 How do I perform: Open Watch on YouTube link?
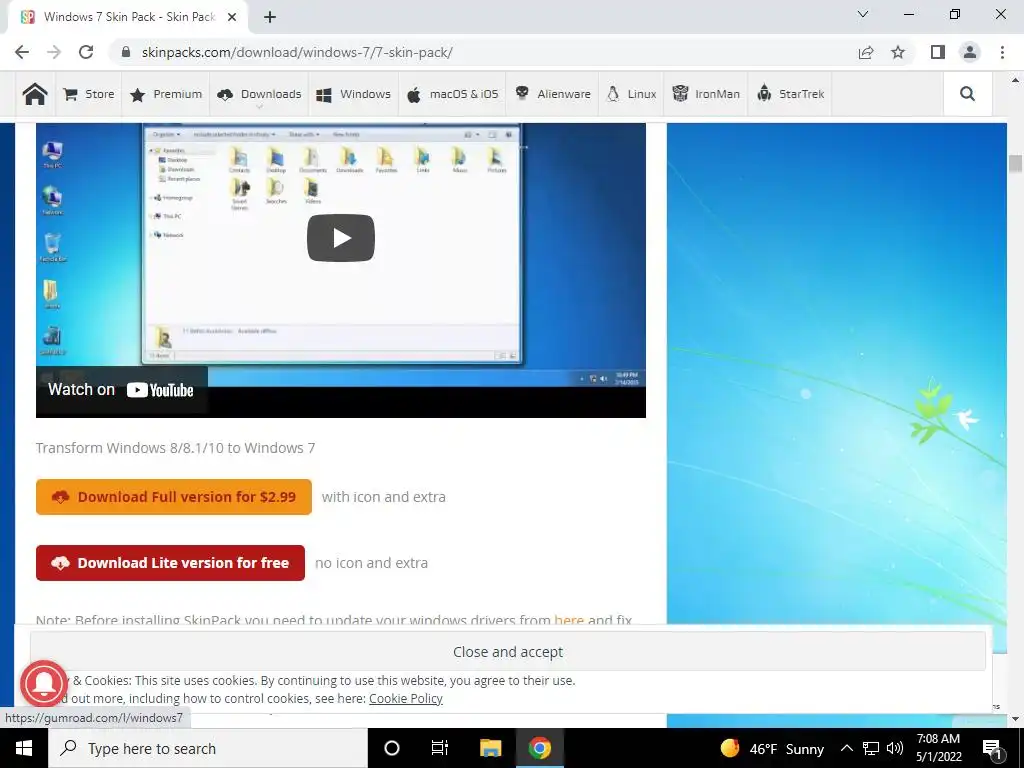click(121, 390)
